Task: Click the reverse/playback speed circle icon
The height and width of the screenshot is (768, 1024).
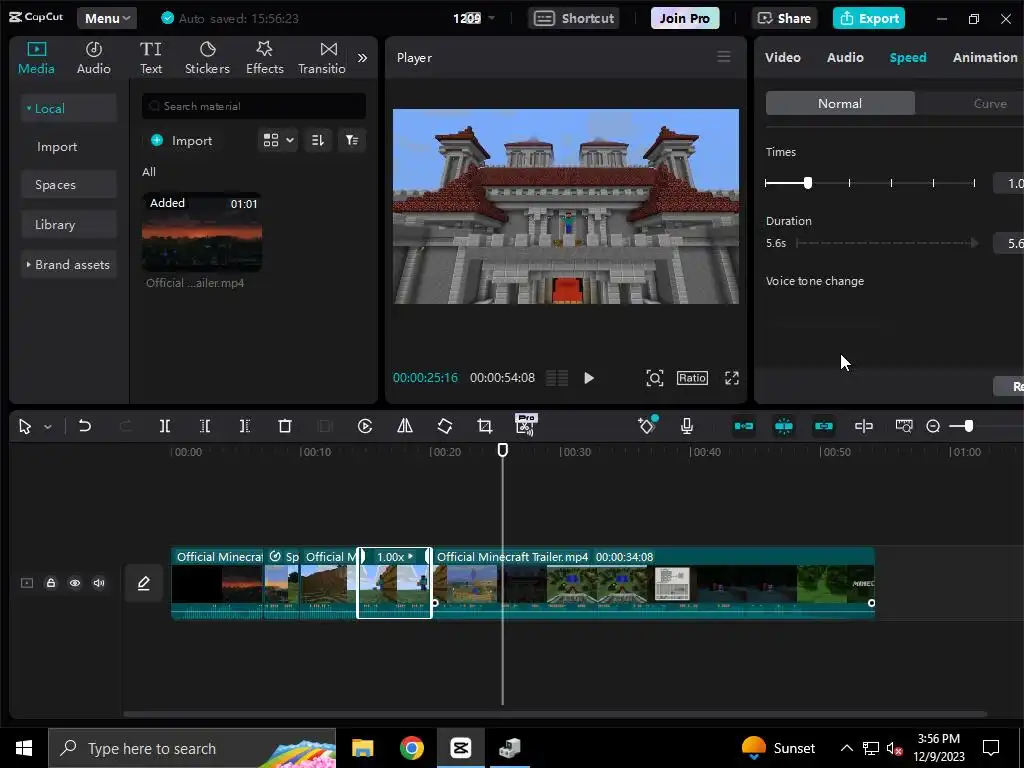Action: 365,426
